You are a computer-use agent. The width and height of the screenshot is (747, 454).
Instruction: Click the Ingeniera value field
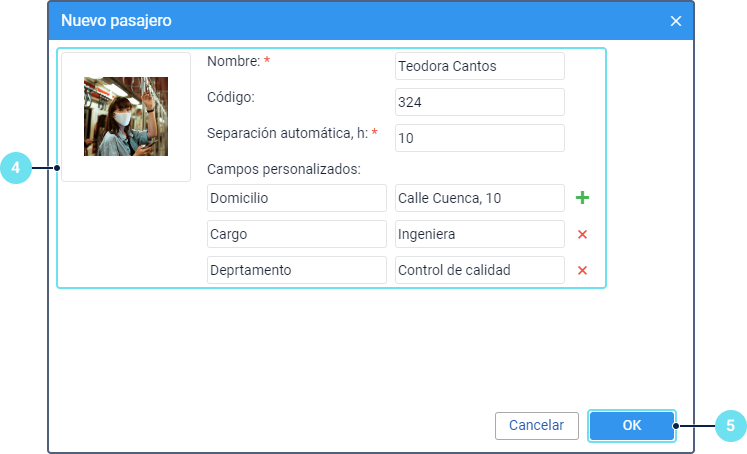point(480,234)
